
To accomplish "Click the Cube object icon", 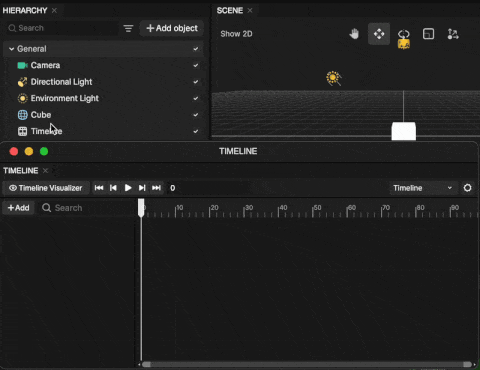I will click(x=22, y=115).
